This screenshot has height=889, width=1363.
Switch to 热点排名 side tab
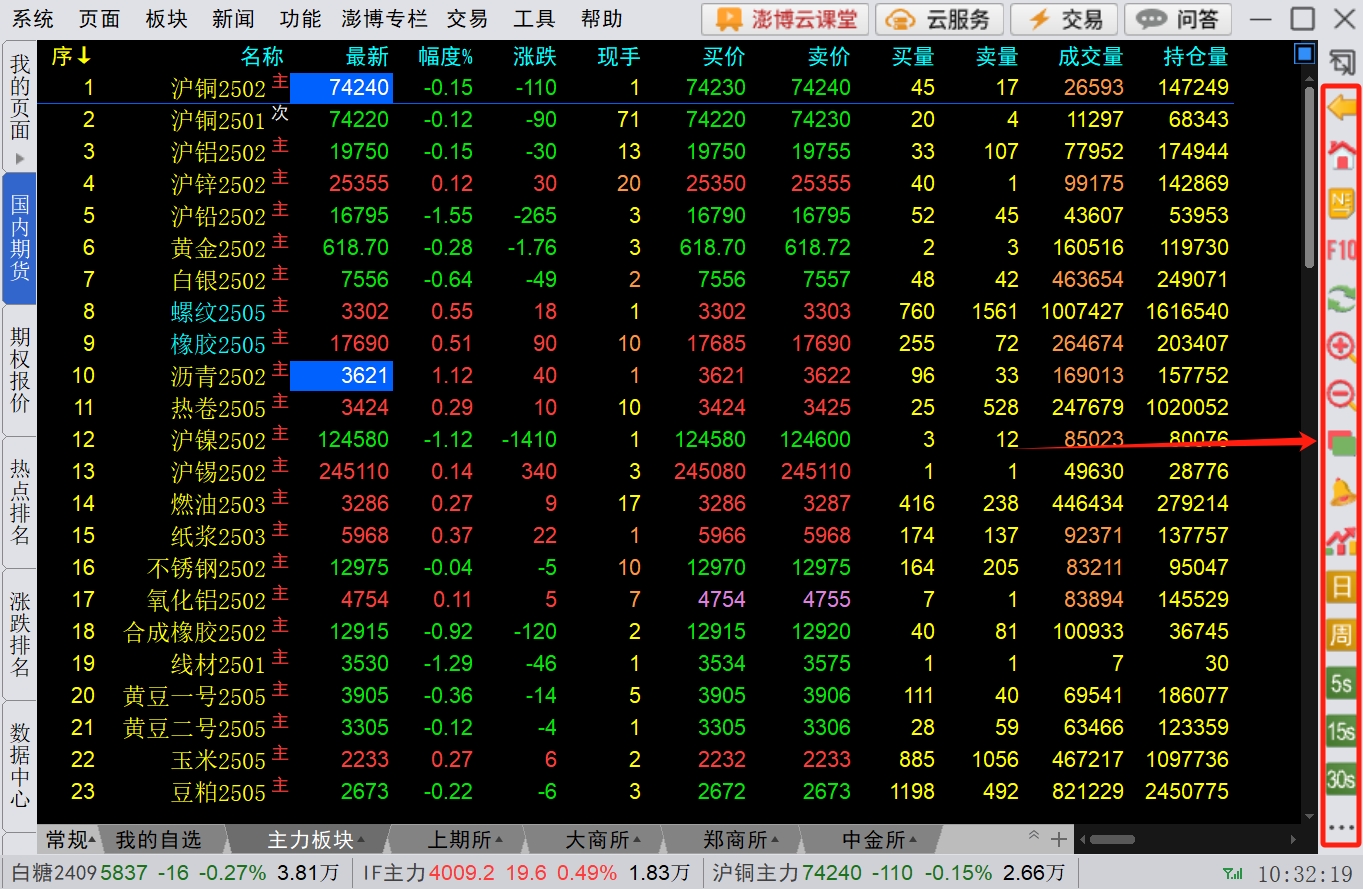tap(20, 502)
